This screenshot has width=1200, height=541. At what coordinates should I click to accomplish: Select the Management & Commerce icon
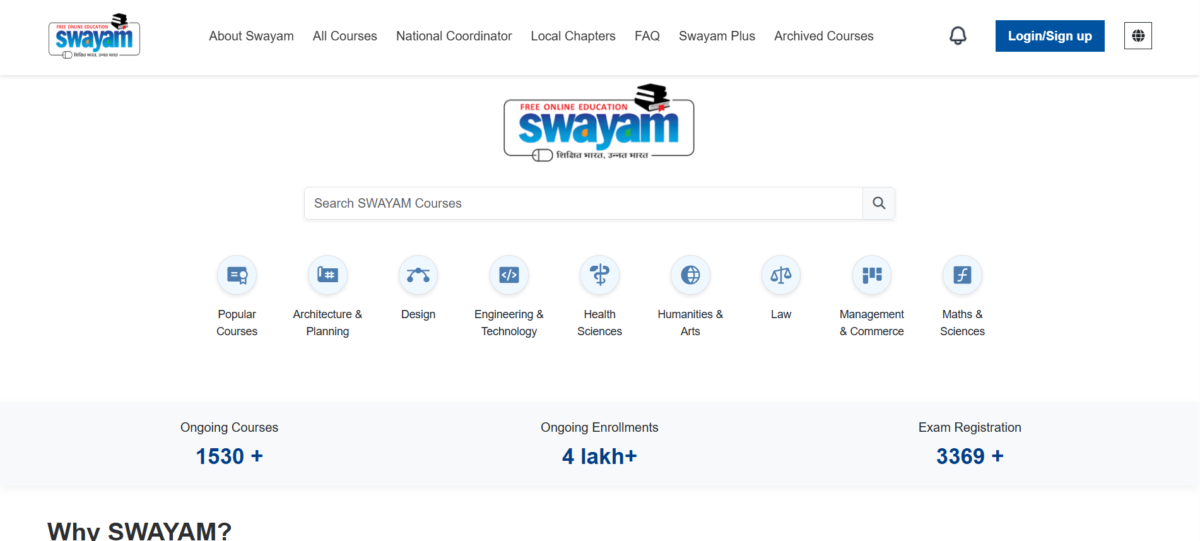[x=872, y=275]
